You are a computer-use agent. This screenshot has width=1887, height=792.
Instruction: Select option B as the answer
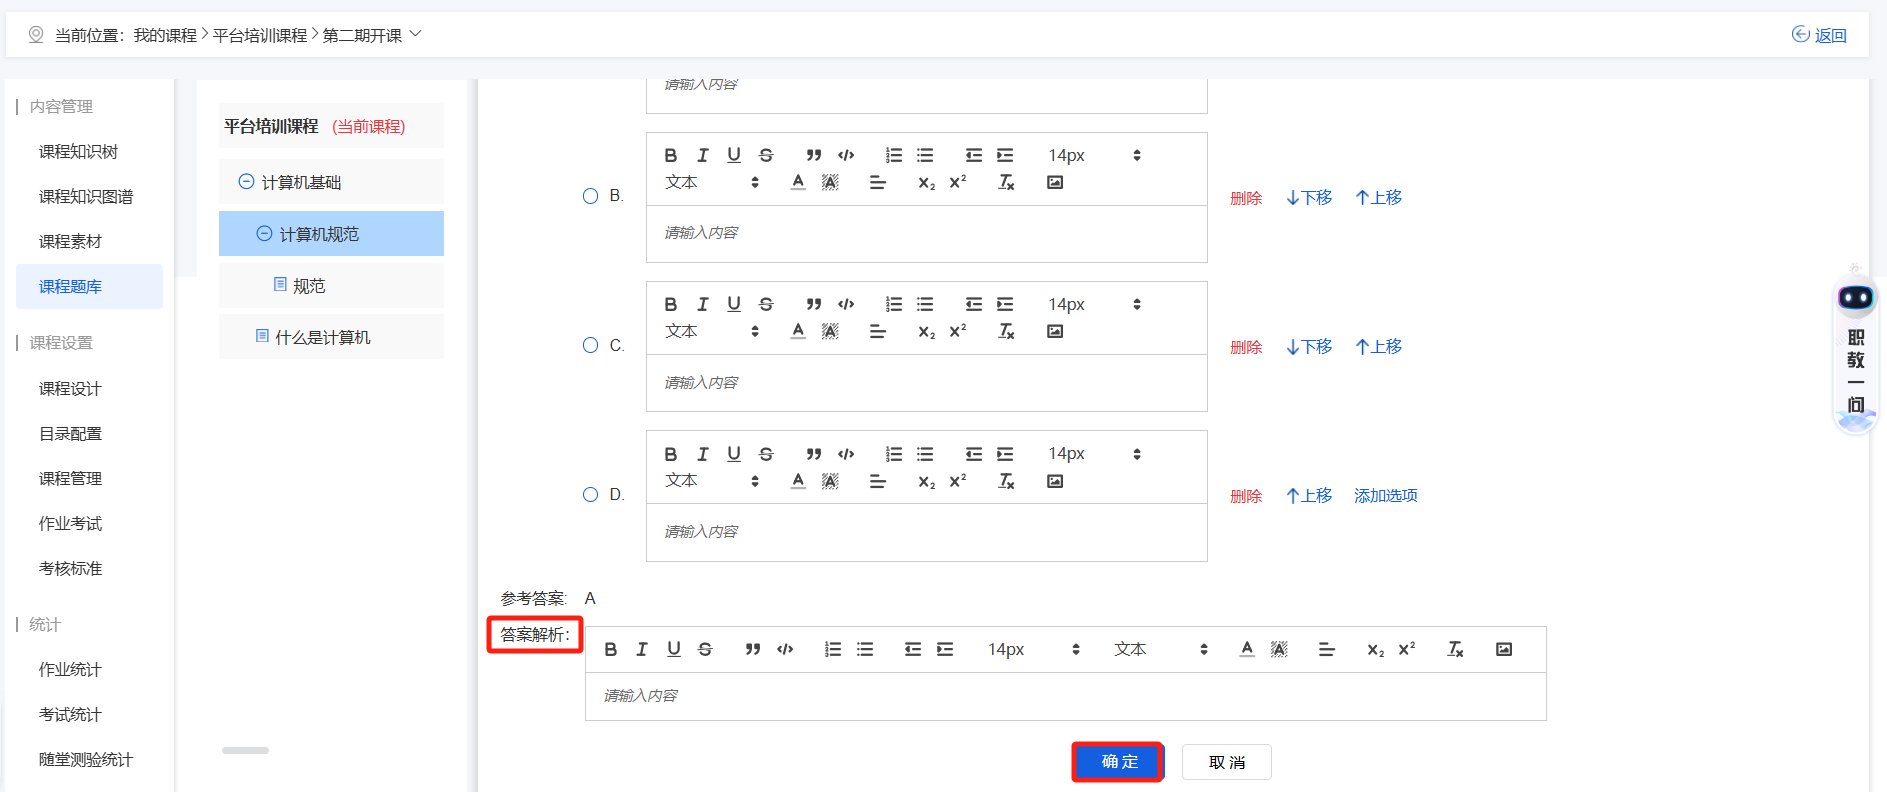591,196
